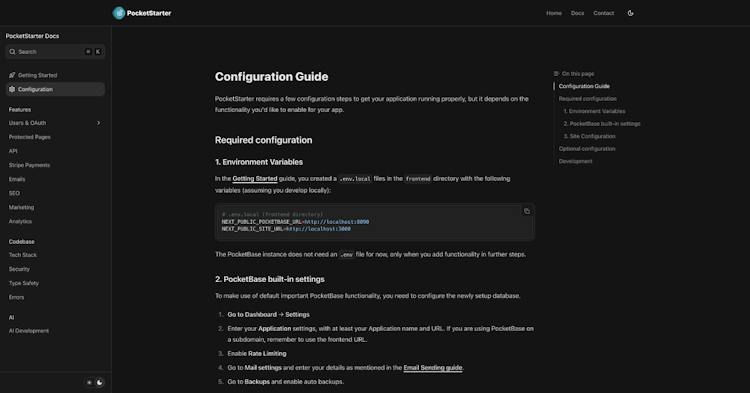The height and width of the screenshot is (393, 750).
Task: Switch to light theme sun icon
Action: 89,382
